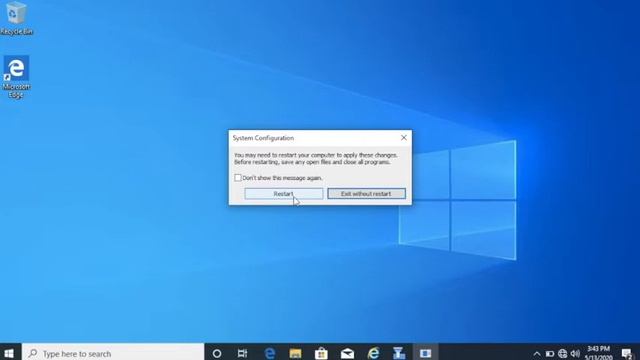The image size is (640, 360).
Task: Open Action Center notifications icon
Action: click(627, 354)
